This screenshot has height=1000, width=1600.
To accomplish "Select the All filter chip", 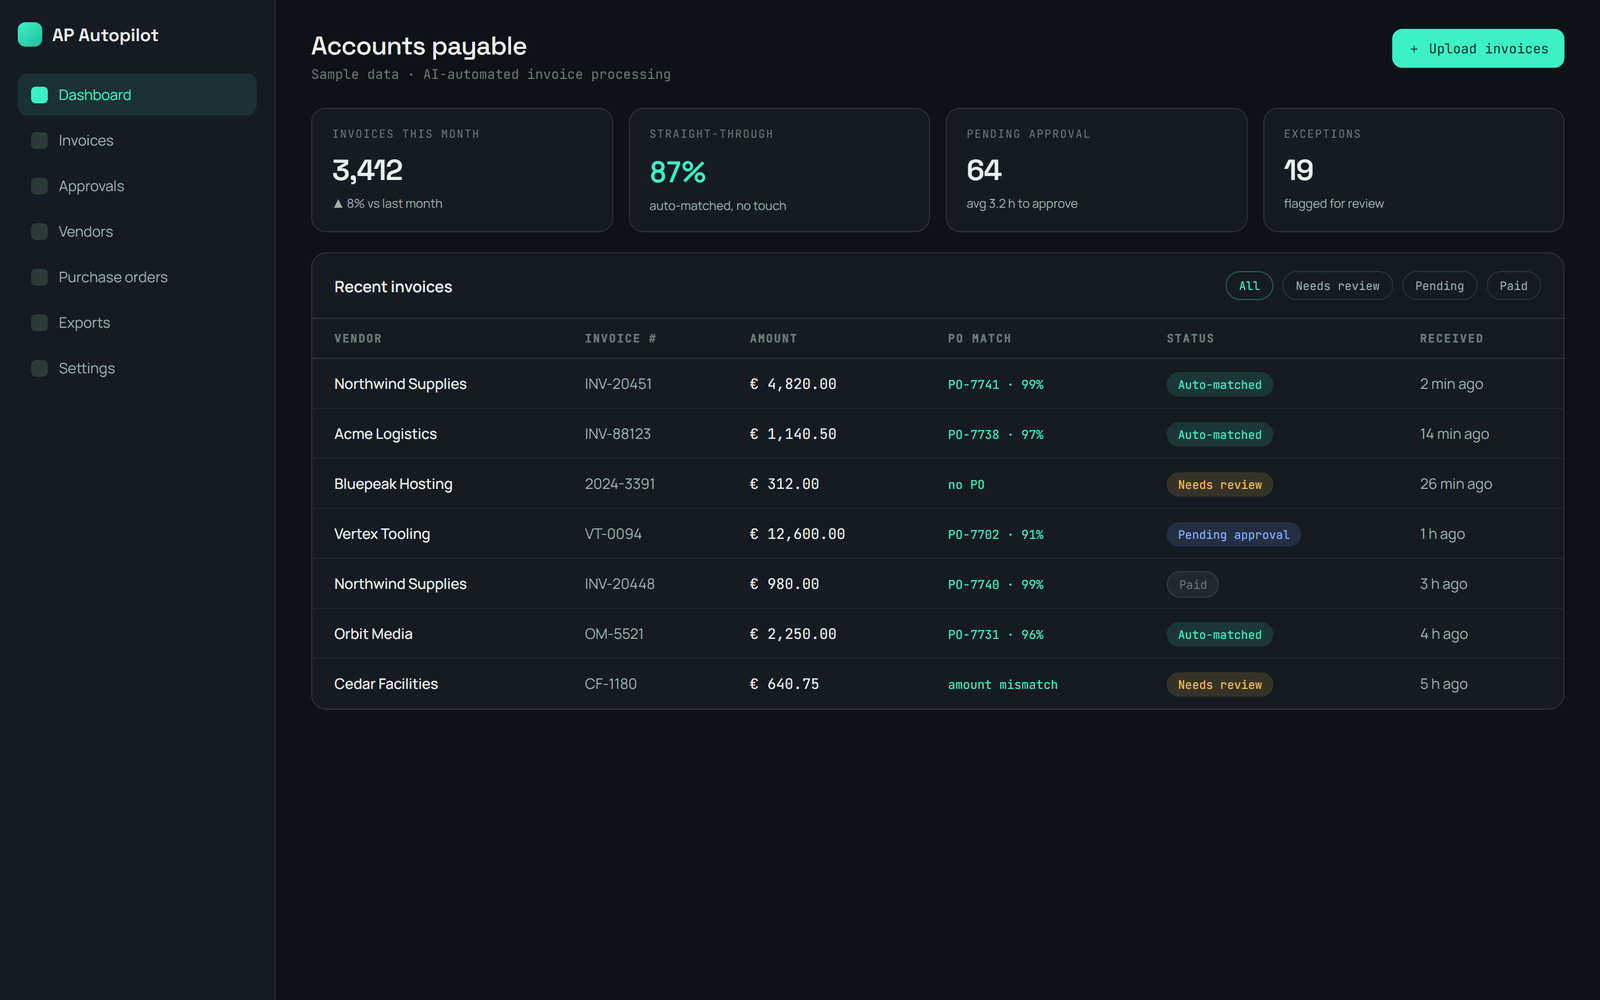I will click(1249, 286).
